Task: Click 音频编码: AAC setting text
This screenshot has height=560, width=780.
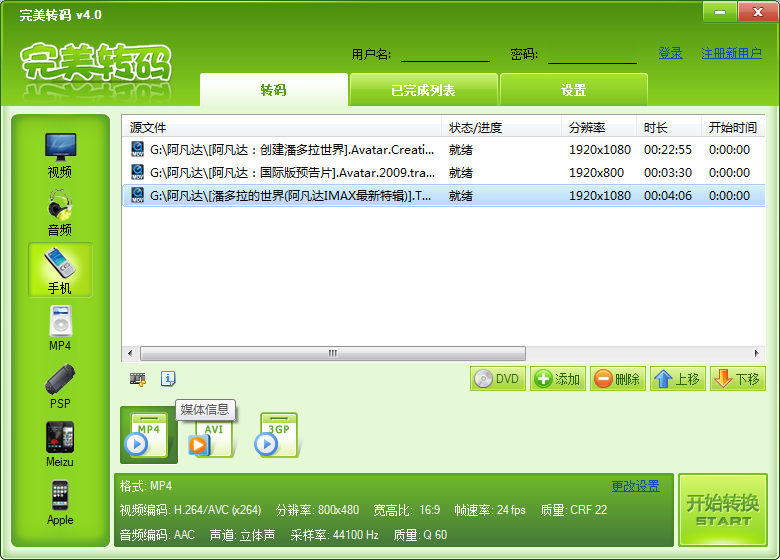Action: pyautogui.click(x=157, y=535)
